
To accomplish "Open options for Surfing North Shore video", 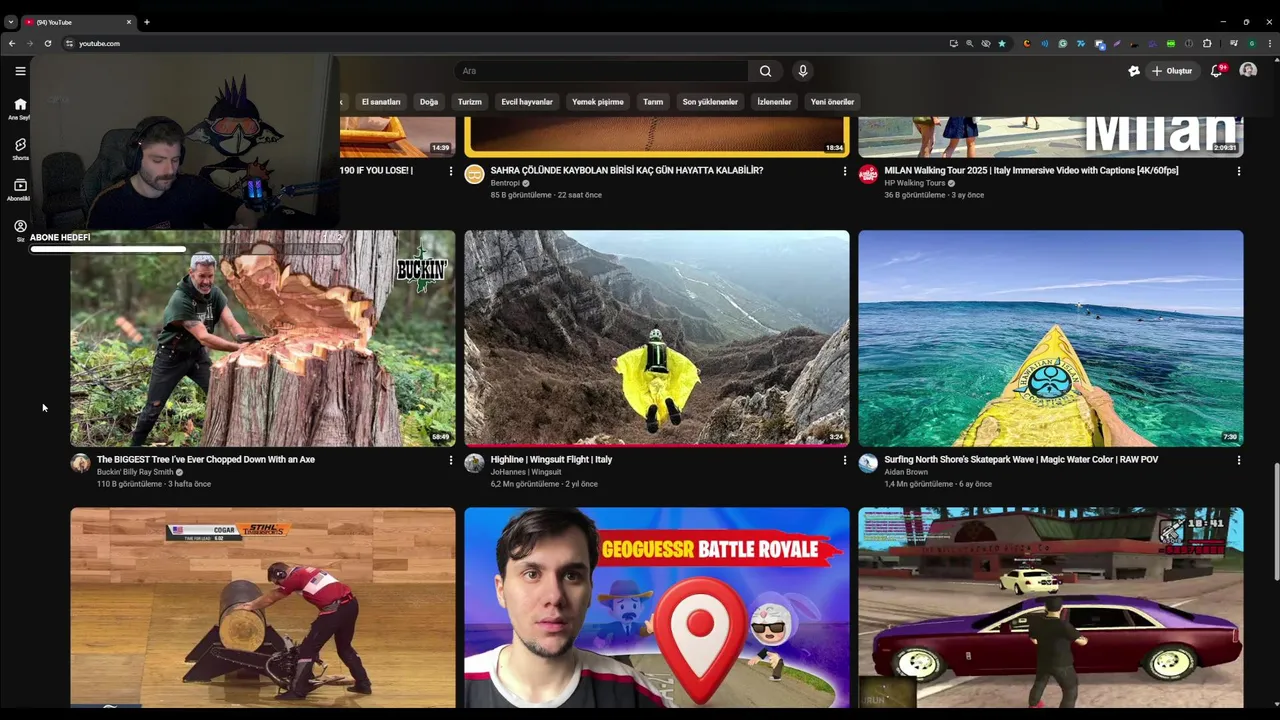I will coord(1238,460).
